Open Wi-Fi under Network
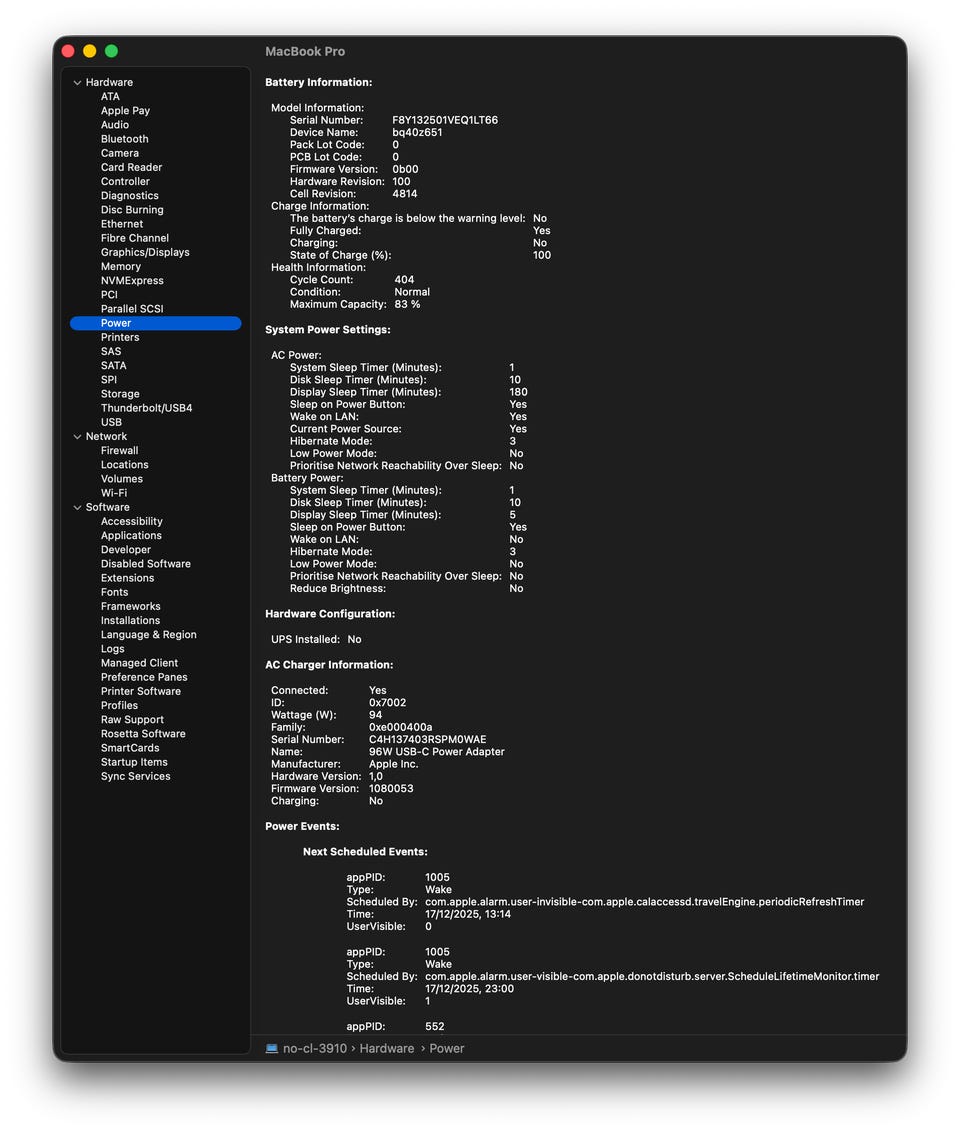 [x=114, y=493]
